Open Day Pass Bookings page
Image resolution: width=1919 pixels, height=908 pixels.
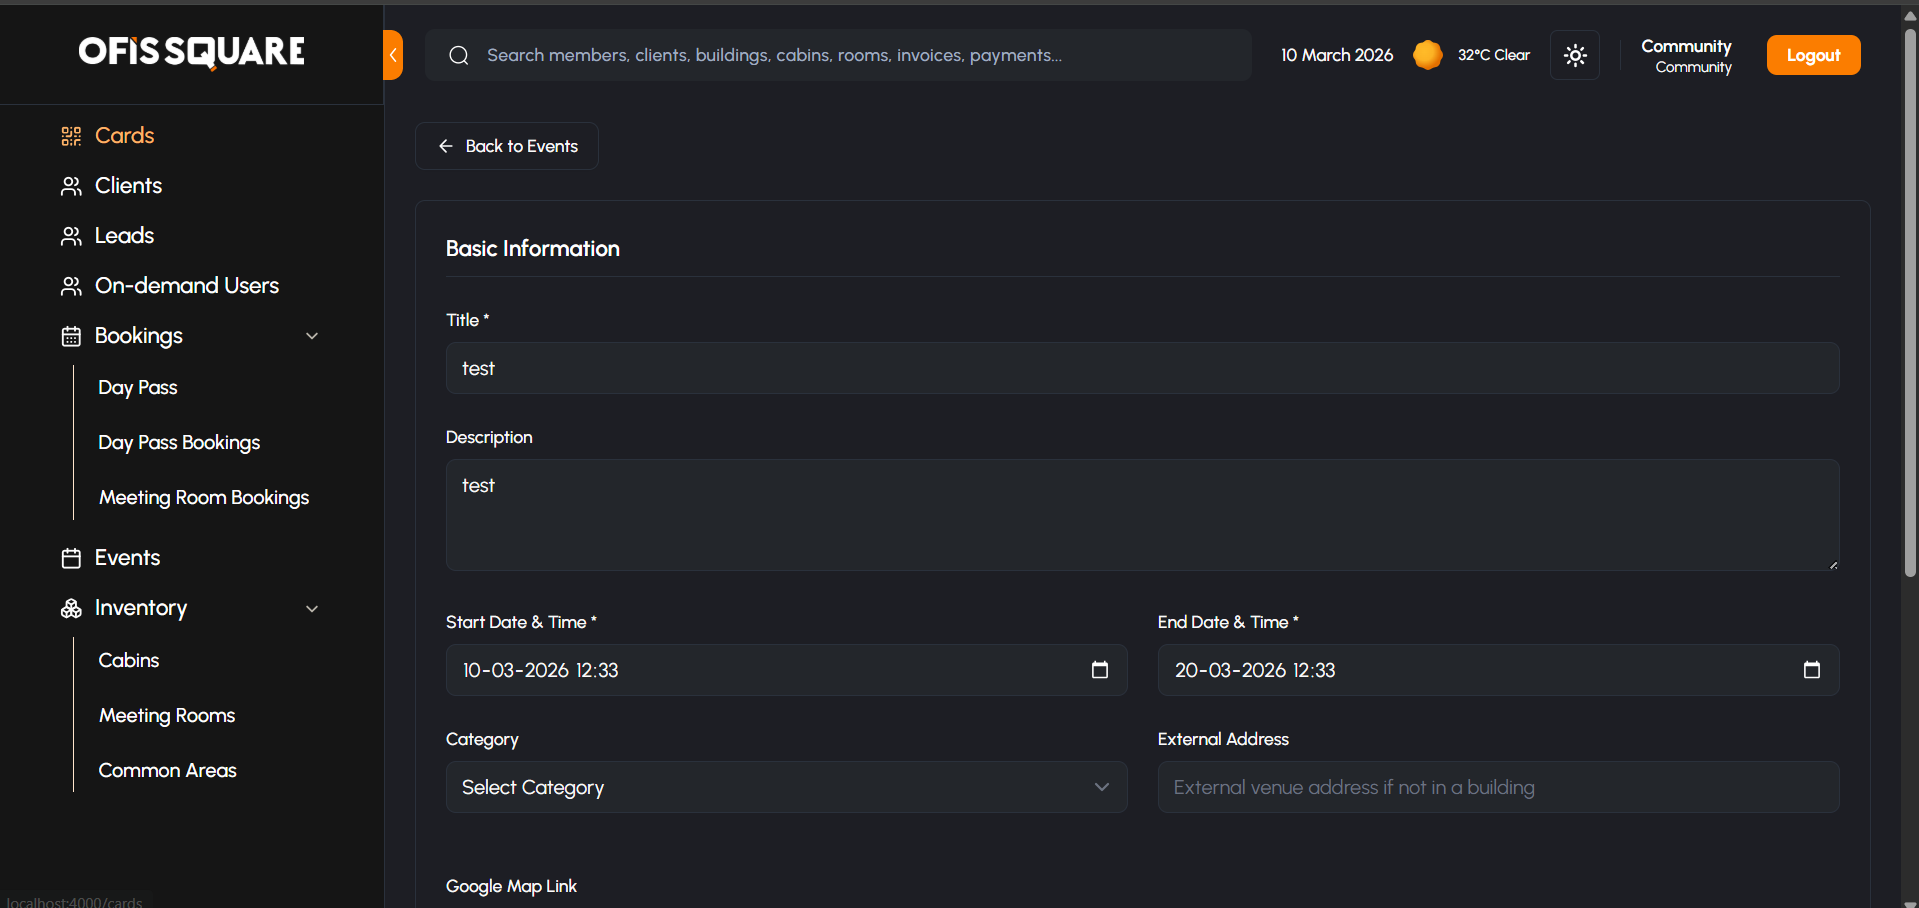point(179,442)
